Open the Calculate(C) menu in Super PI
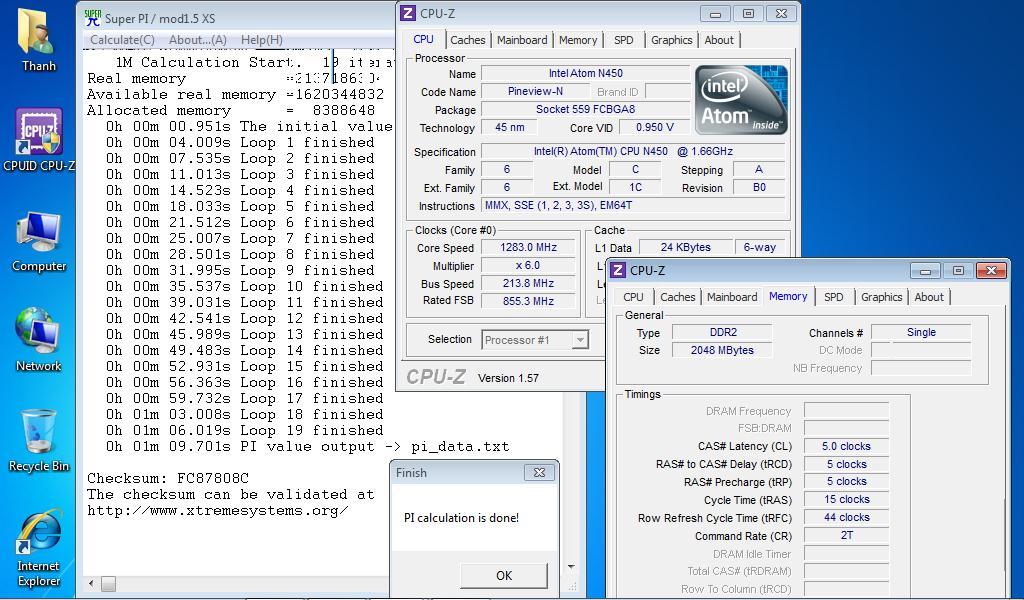 [122, 40]
